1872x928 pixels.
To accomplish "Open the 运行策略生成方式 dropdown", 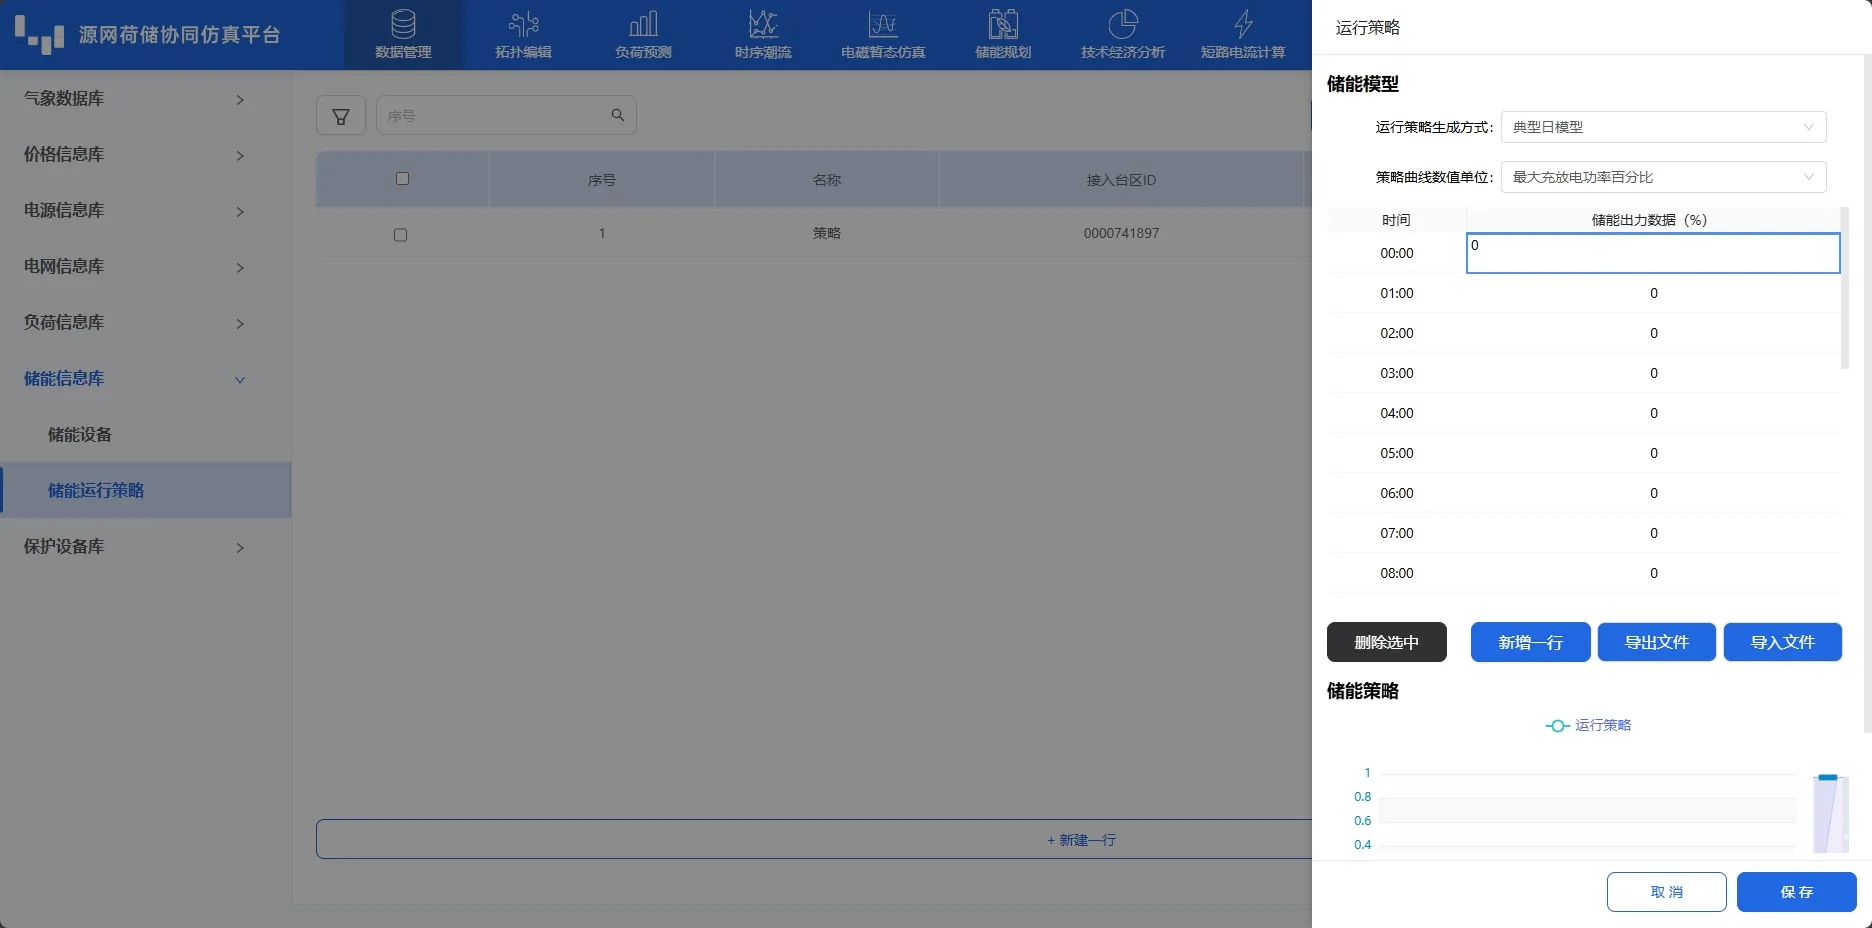I will coord(1663,127).
